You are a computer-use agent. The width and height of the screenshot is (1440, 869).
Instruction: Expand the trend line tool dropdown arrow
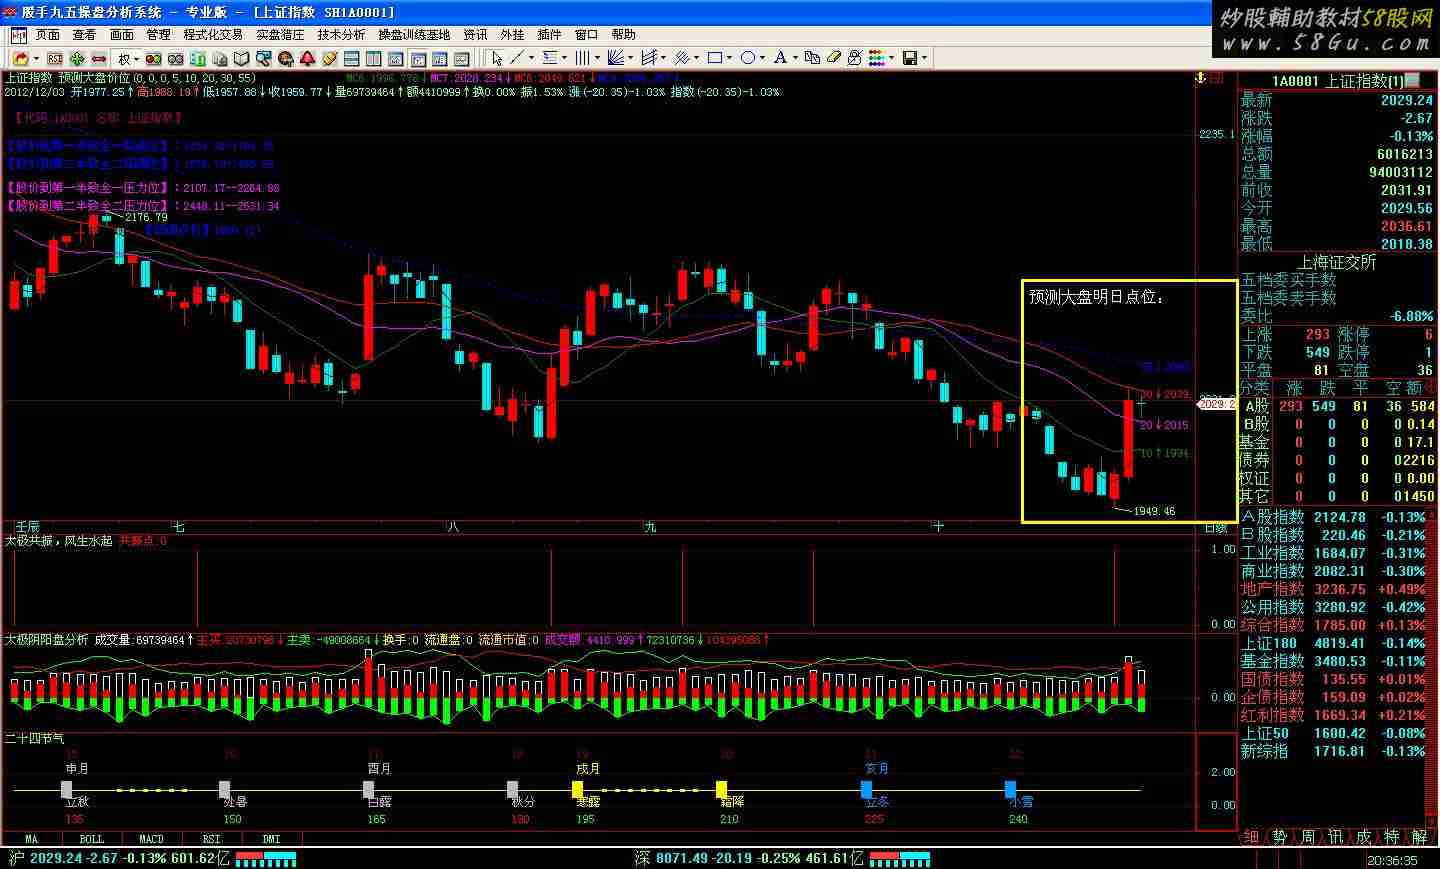click(531, 58)
